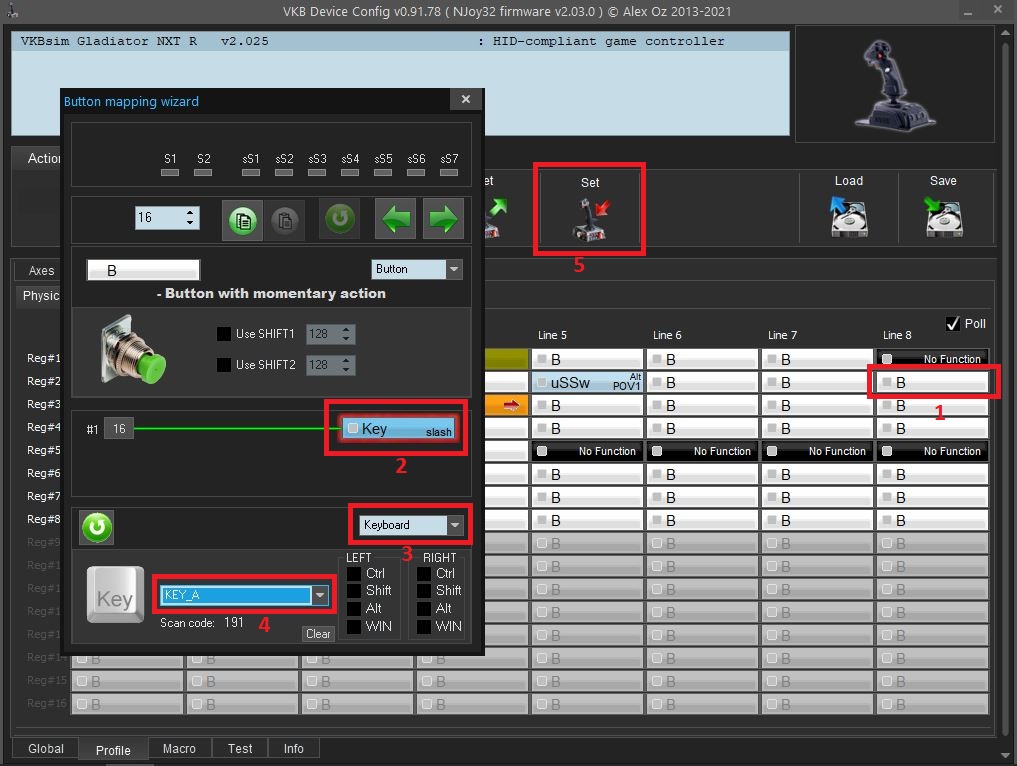Check RIGHT Ctrl modifier

424,573
